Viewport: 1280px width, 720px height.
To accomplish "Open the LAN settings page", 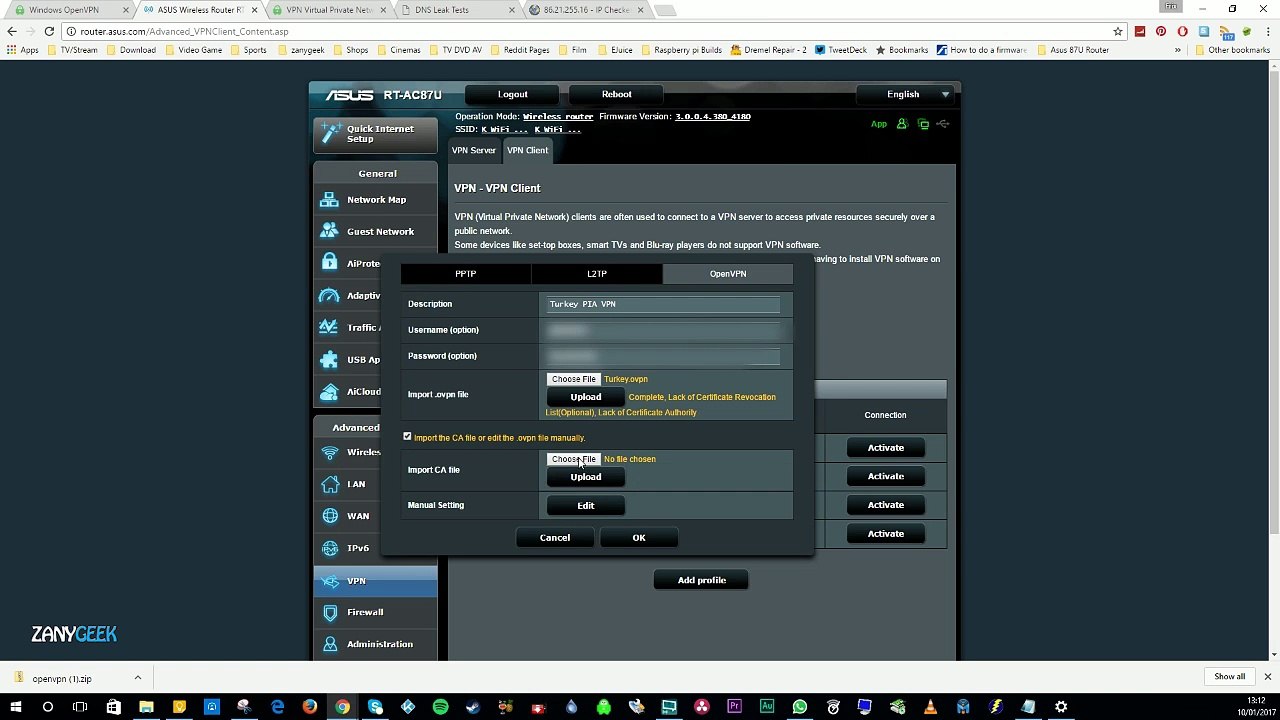I will click(375, 484).
